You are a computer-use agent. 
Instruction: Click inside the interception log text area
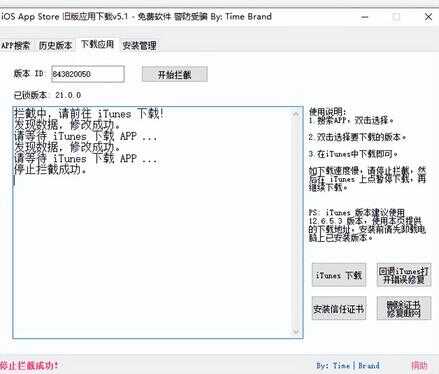click(153, 223)
